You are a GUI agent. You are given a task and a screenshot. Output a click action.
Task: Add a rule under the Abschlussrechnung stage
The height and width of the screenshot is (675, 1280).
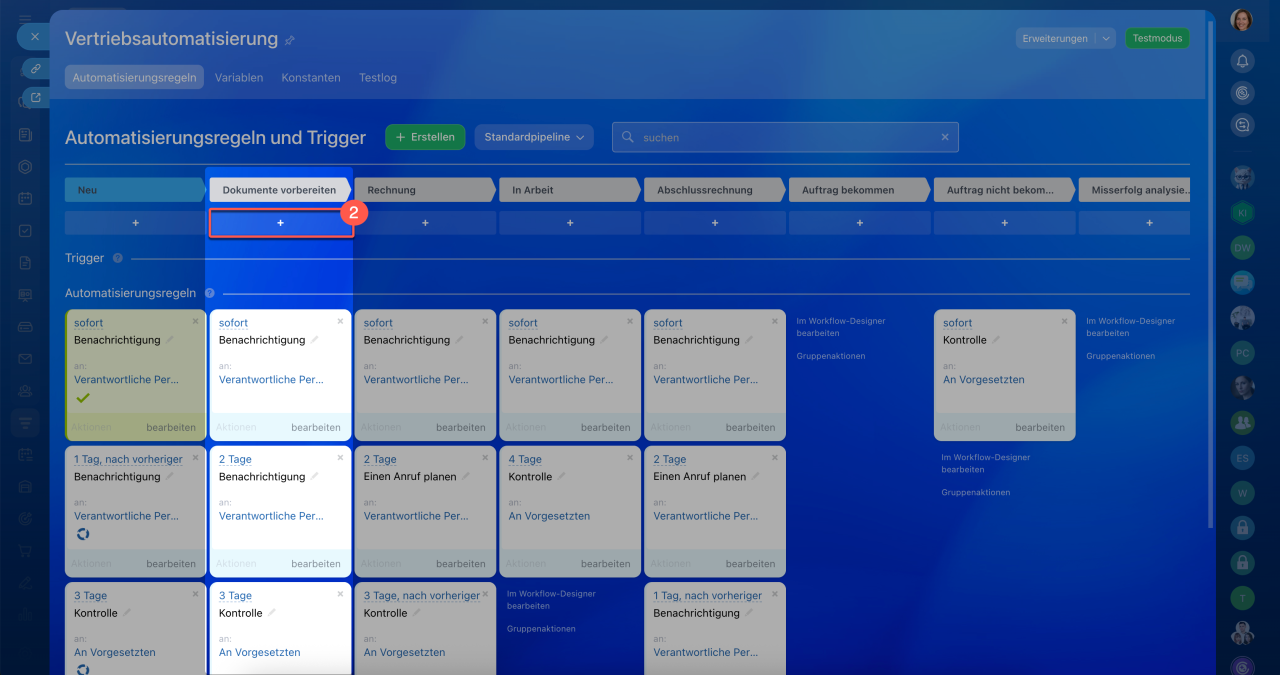(x=715, y=223)
